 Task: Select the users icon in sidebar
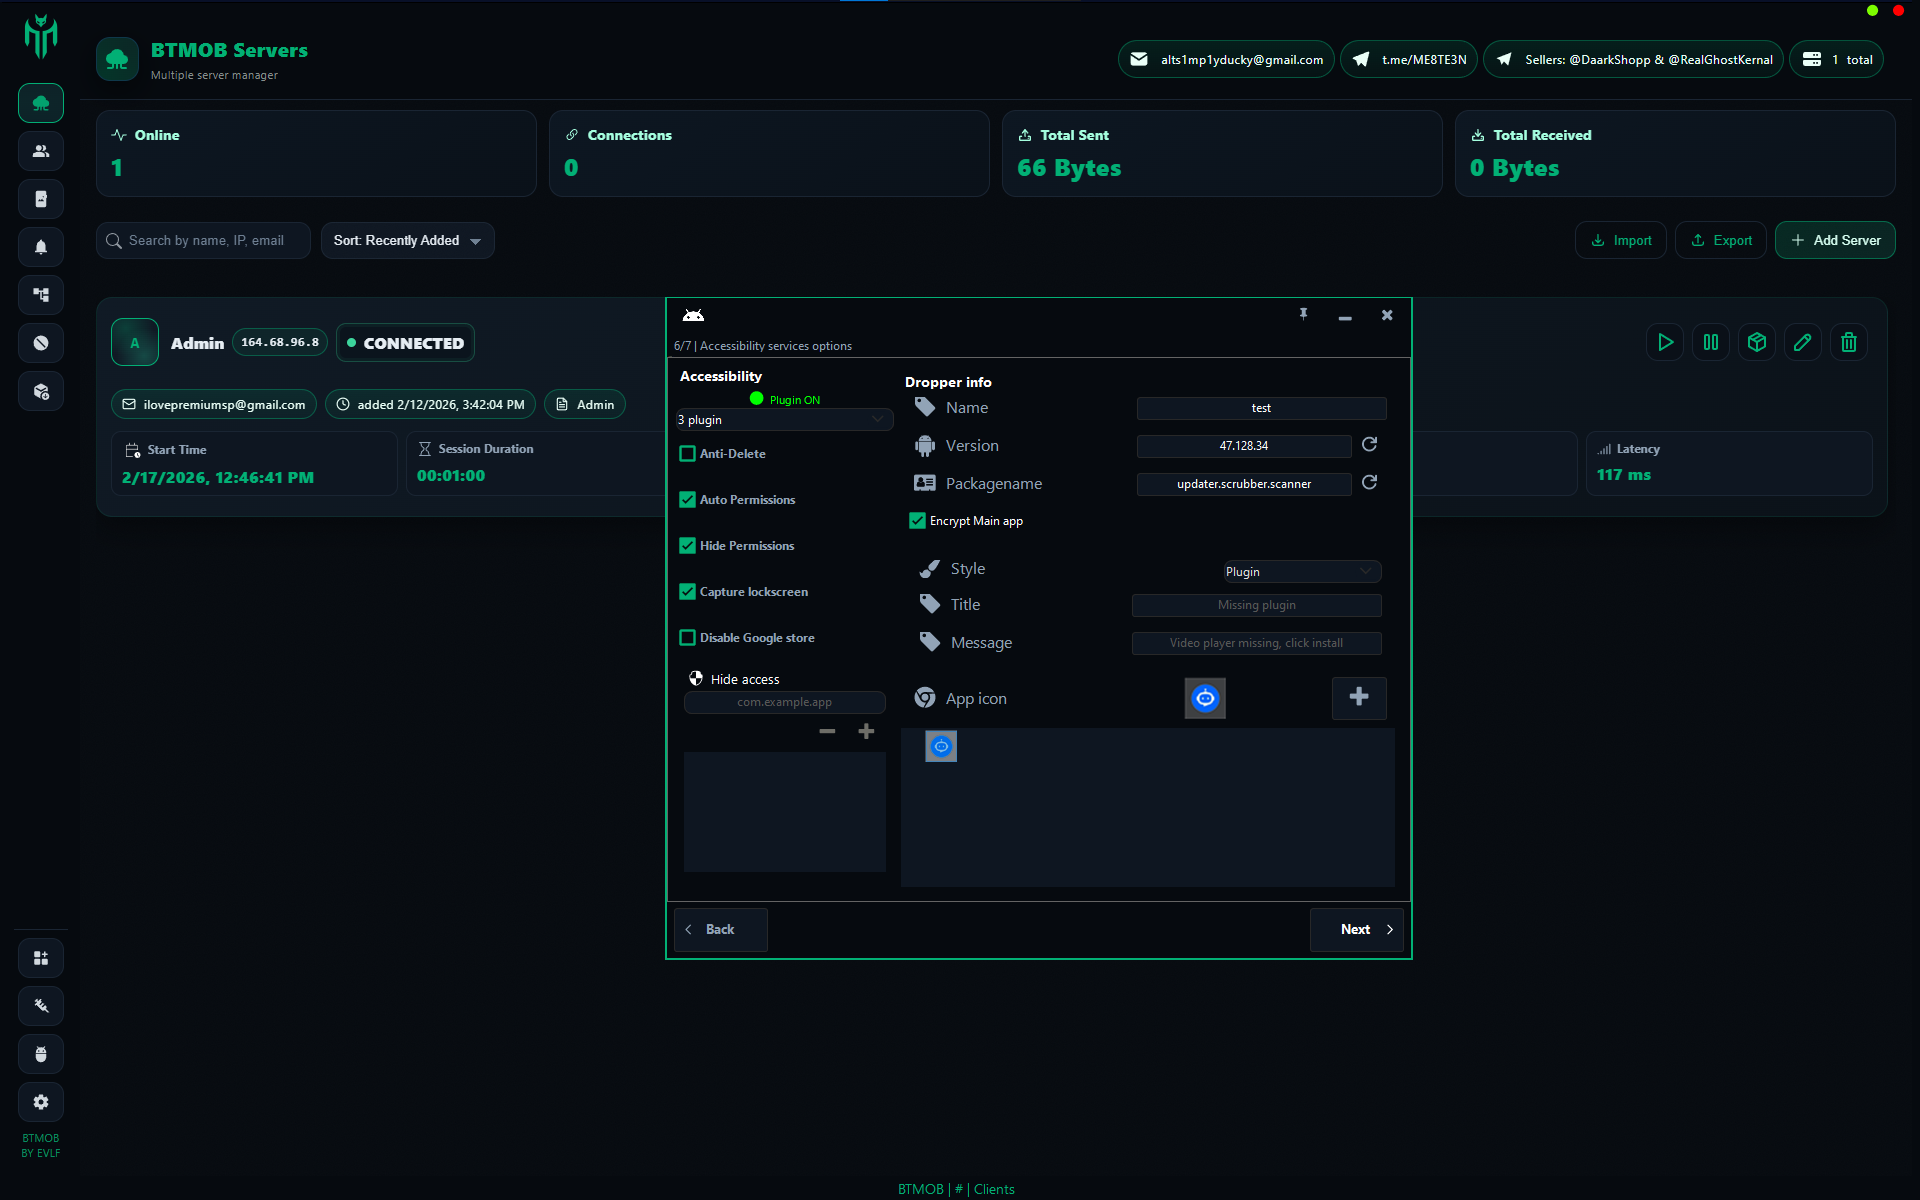click(41, 151)
